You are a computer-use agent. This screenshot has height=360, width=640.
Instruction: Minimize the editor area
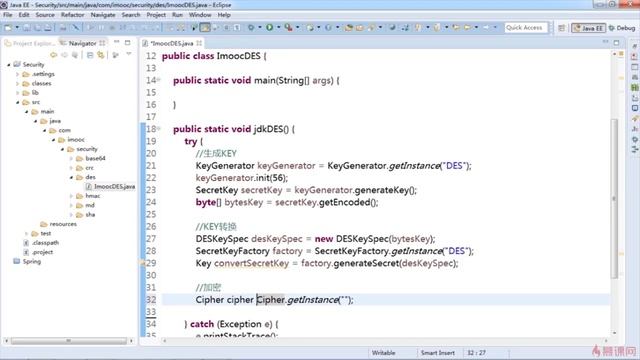pos(605,42)
